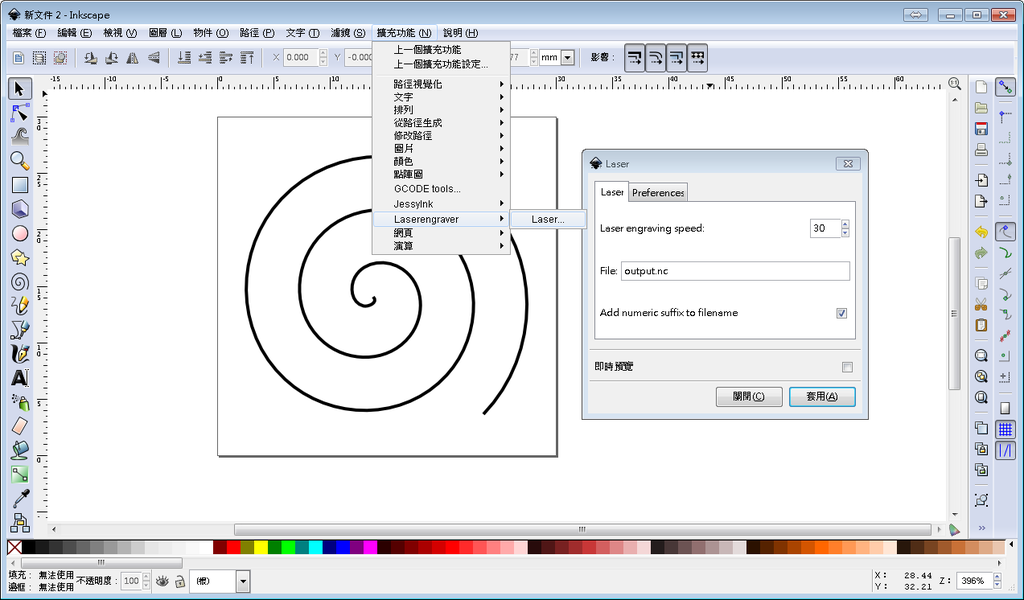Viewport: 1024px width, 600px height.
Task: Toggle first 影響 scale stroke button
Action: tap(634, 58)
